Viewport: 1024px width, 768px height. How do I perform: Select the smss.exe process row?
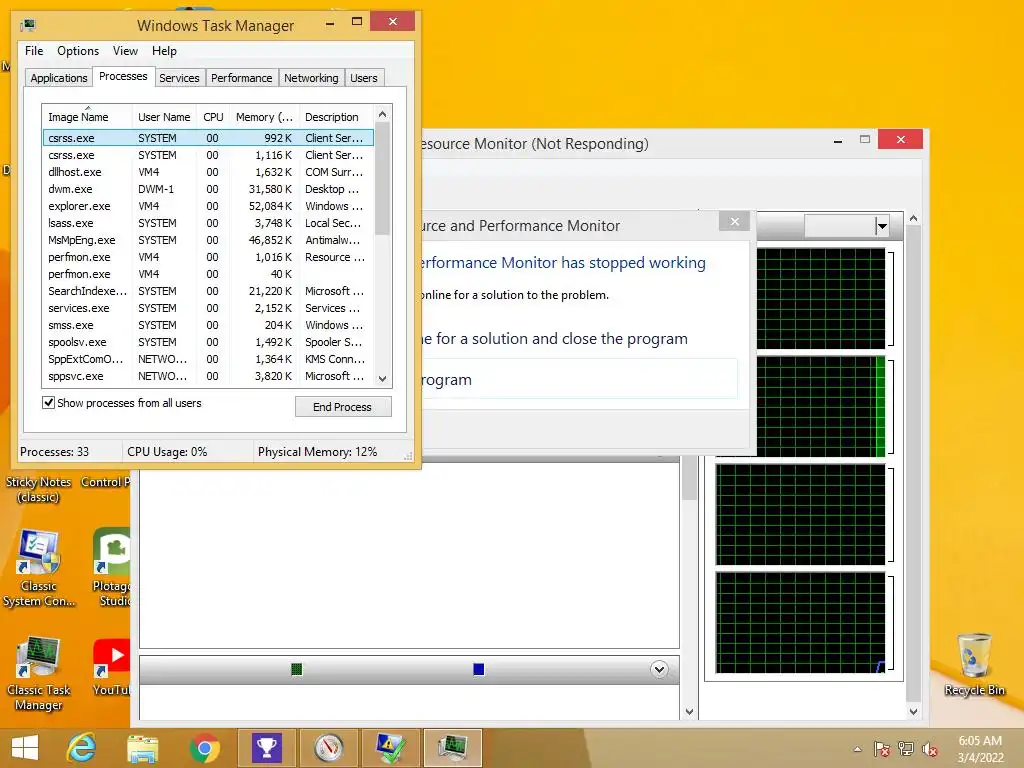tap(208, 325)
